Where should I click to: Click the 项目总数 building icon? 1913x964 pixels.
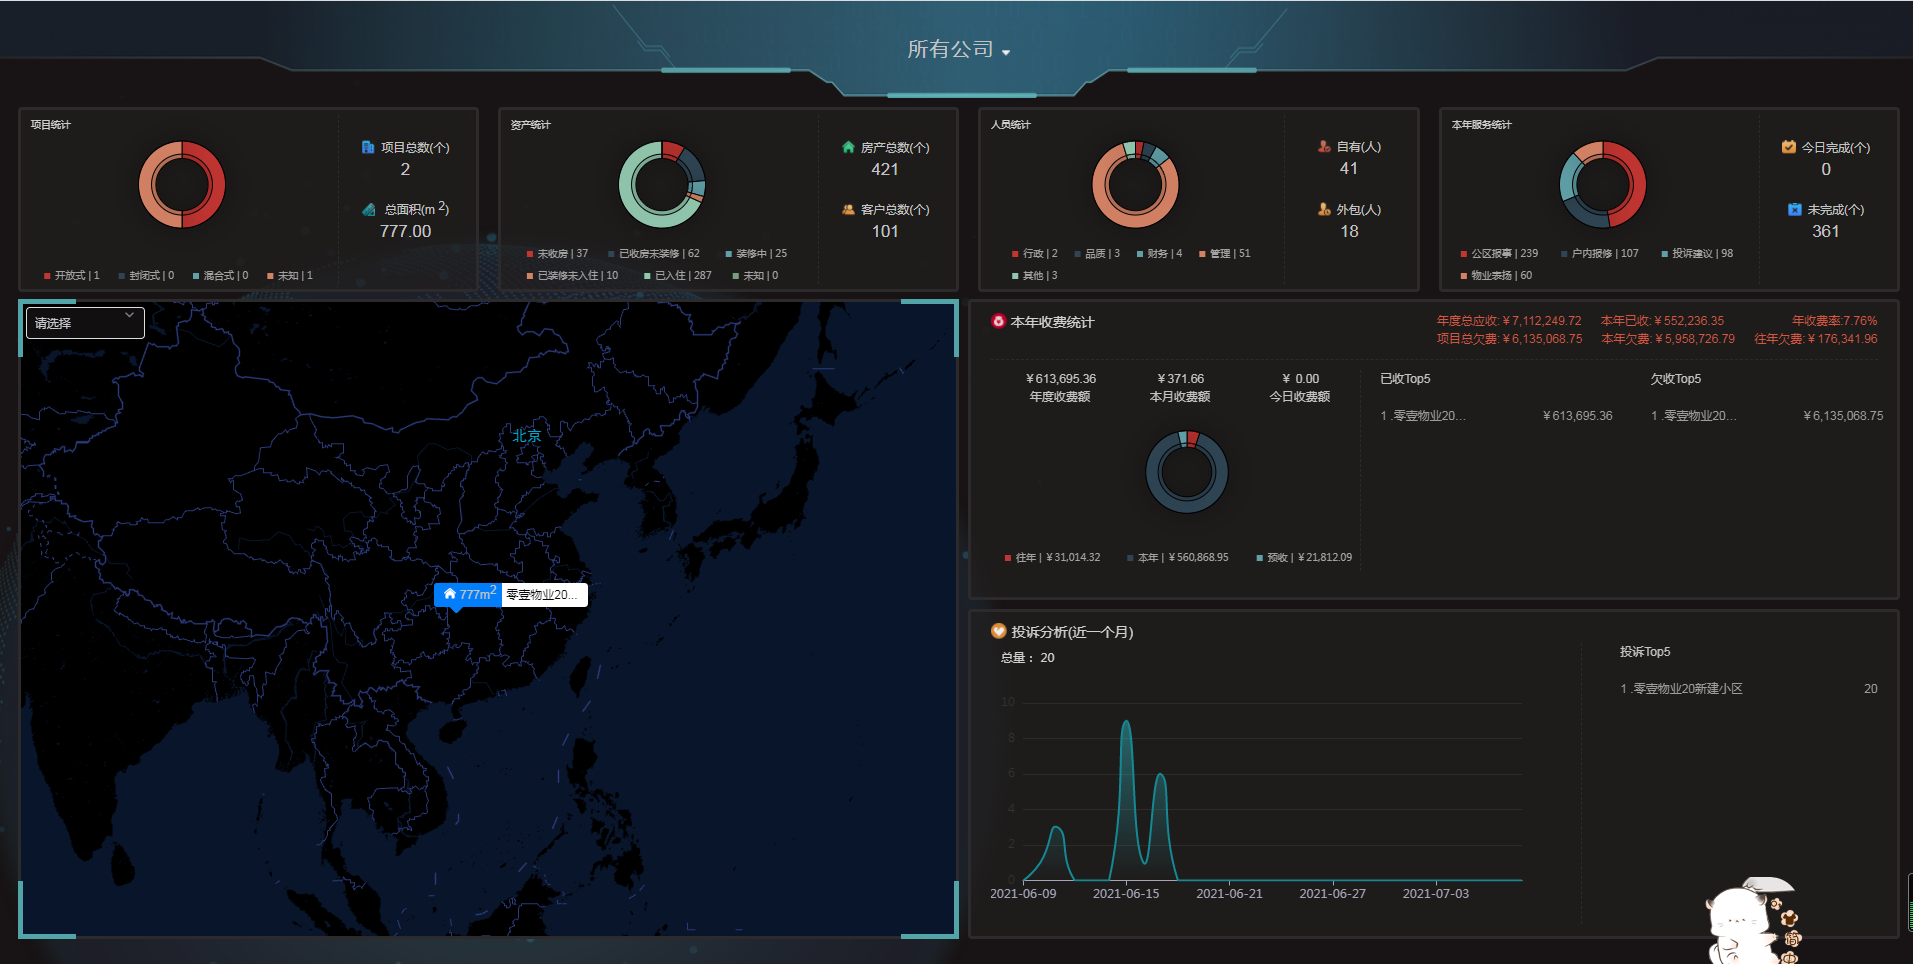pos(367,147)
